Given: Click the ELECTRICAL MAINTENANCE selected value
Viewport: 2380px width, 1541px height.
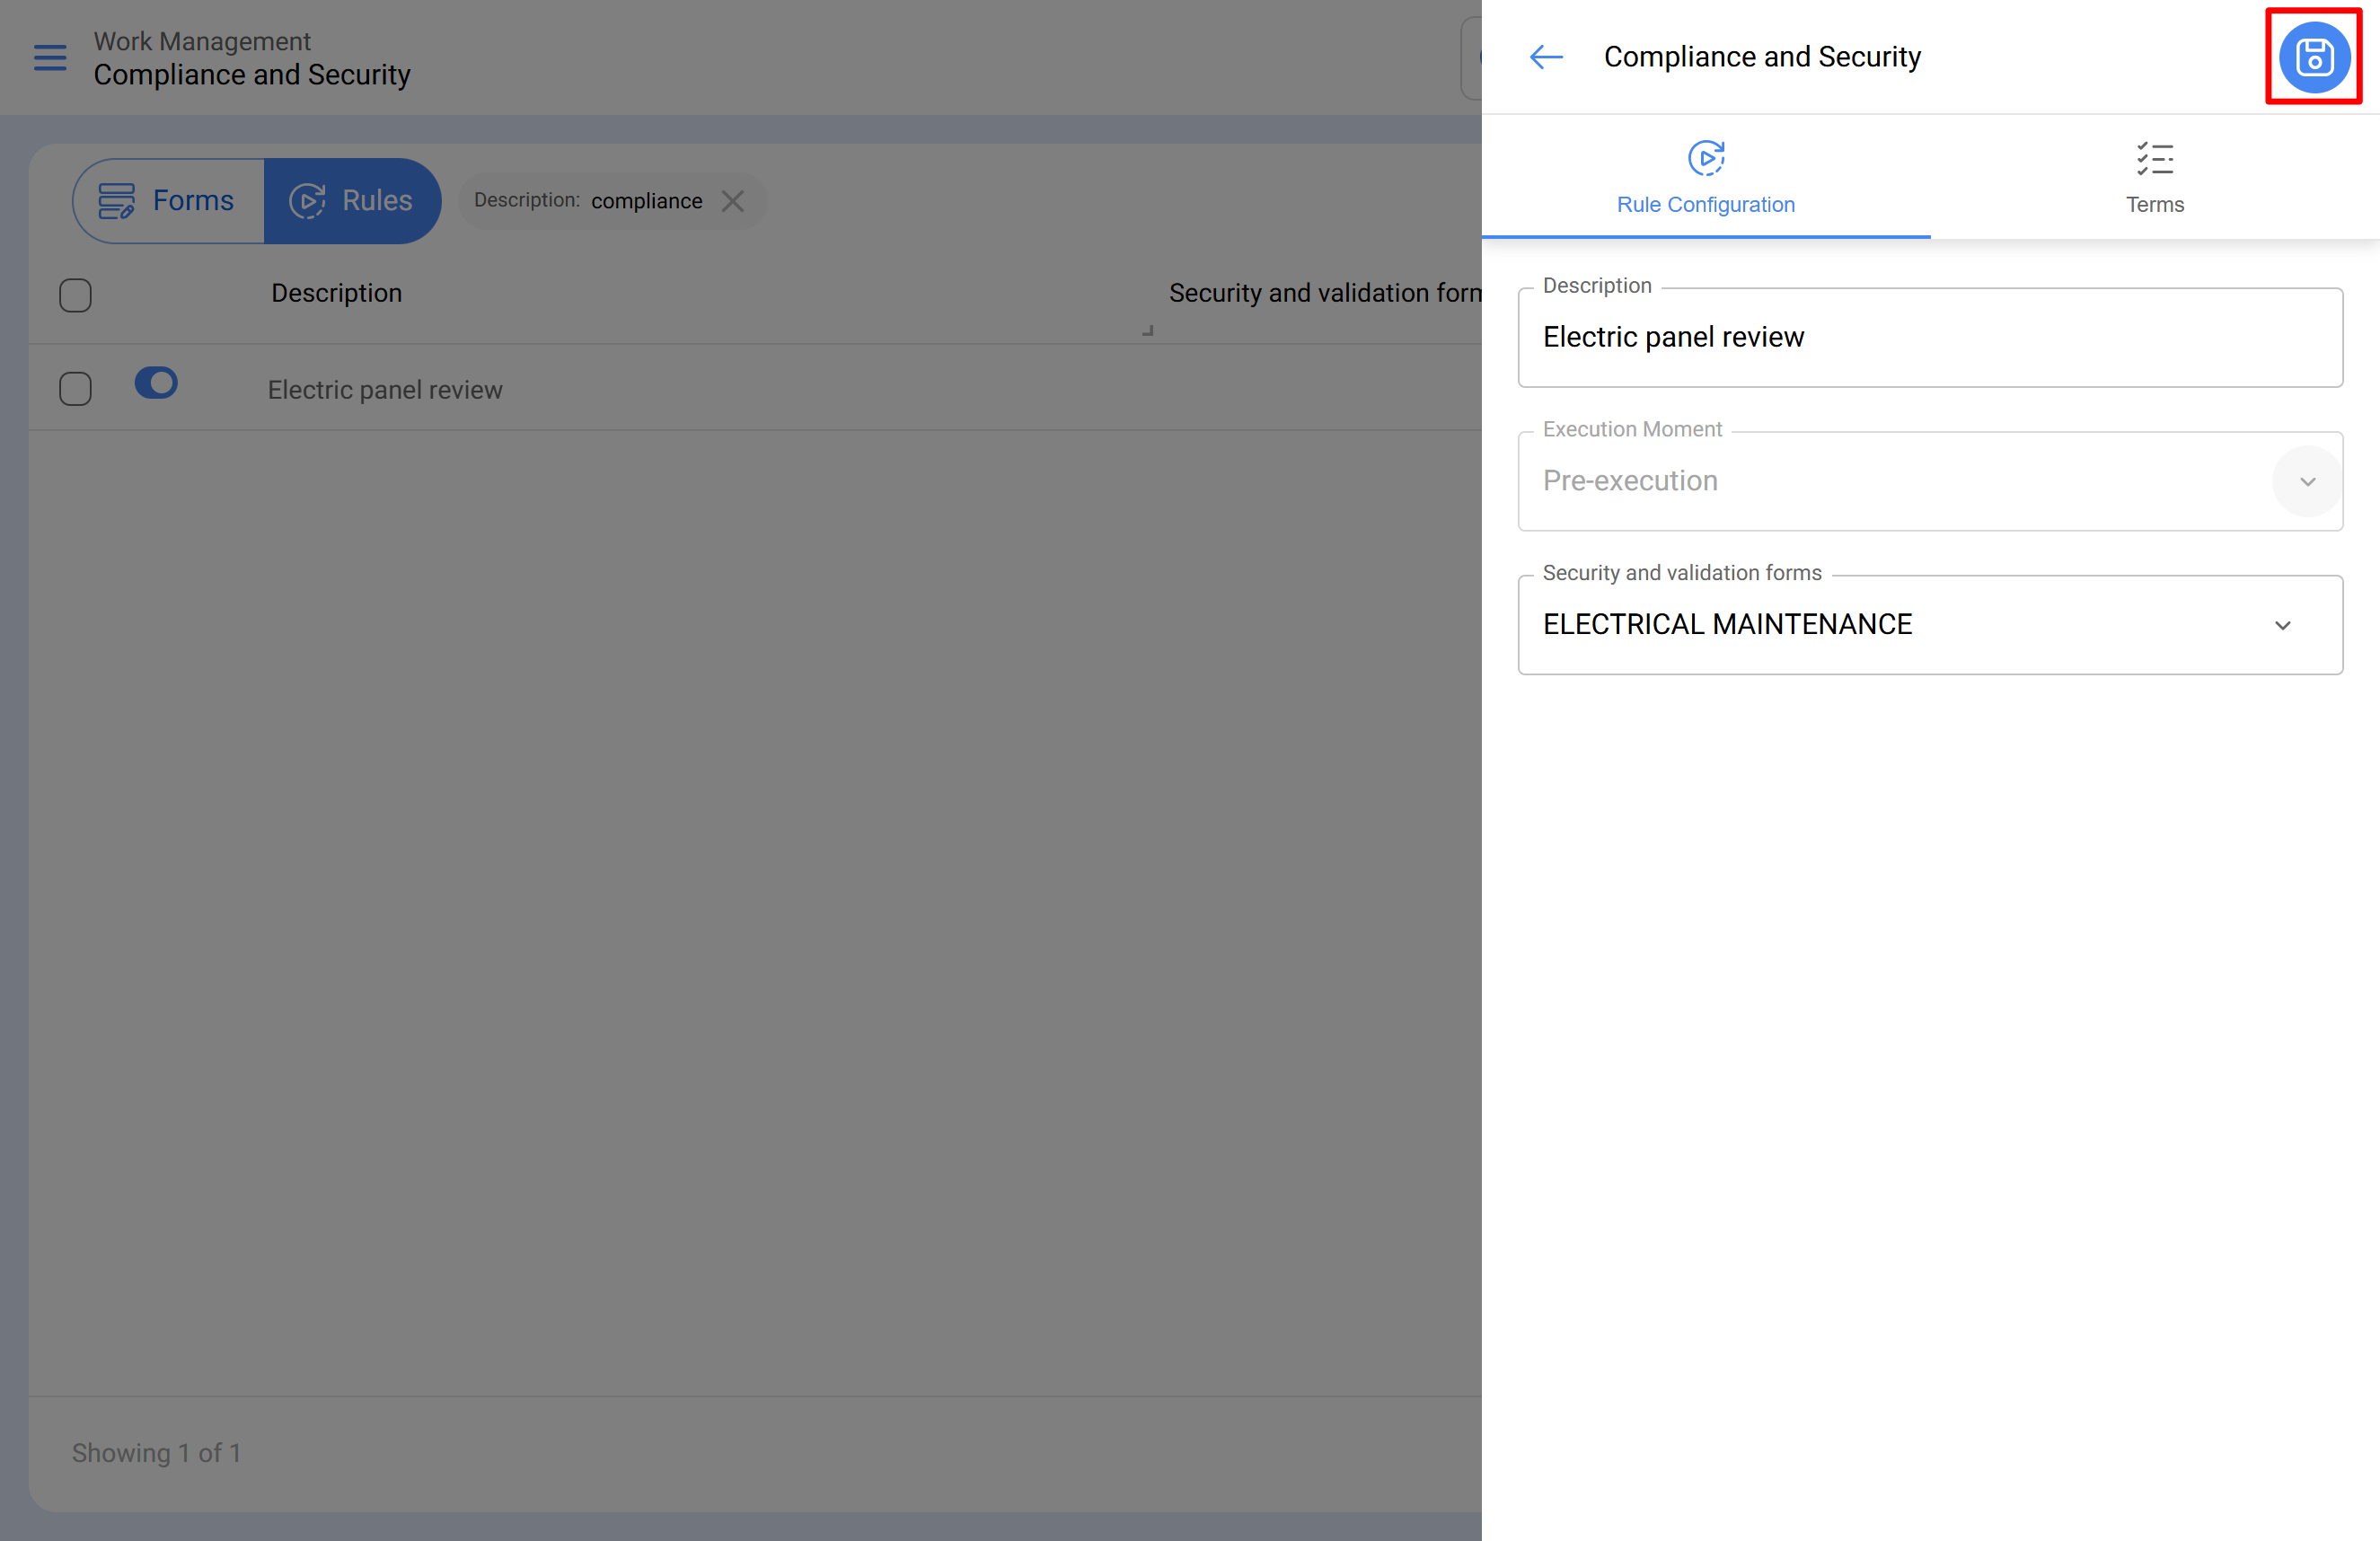Looking at the screenshot, I should point(1727,625).
